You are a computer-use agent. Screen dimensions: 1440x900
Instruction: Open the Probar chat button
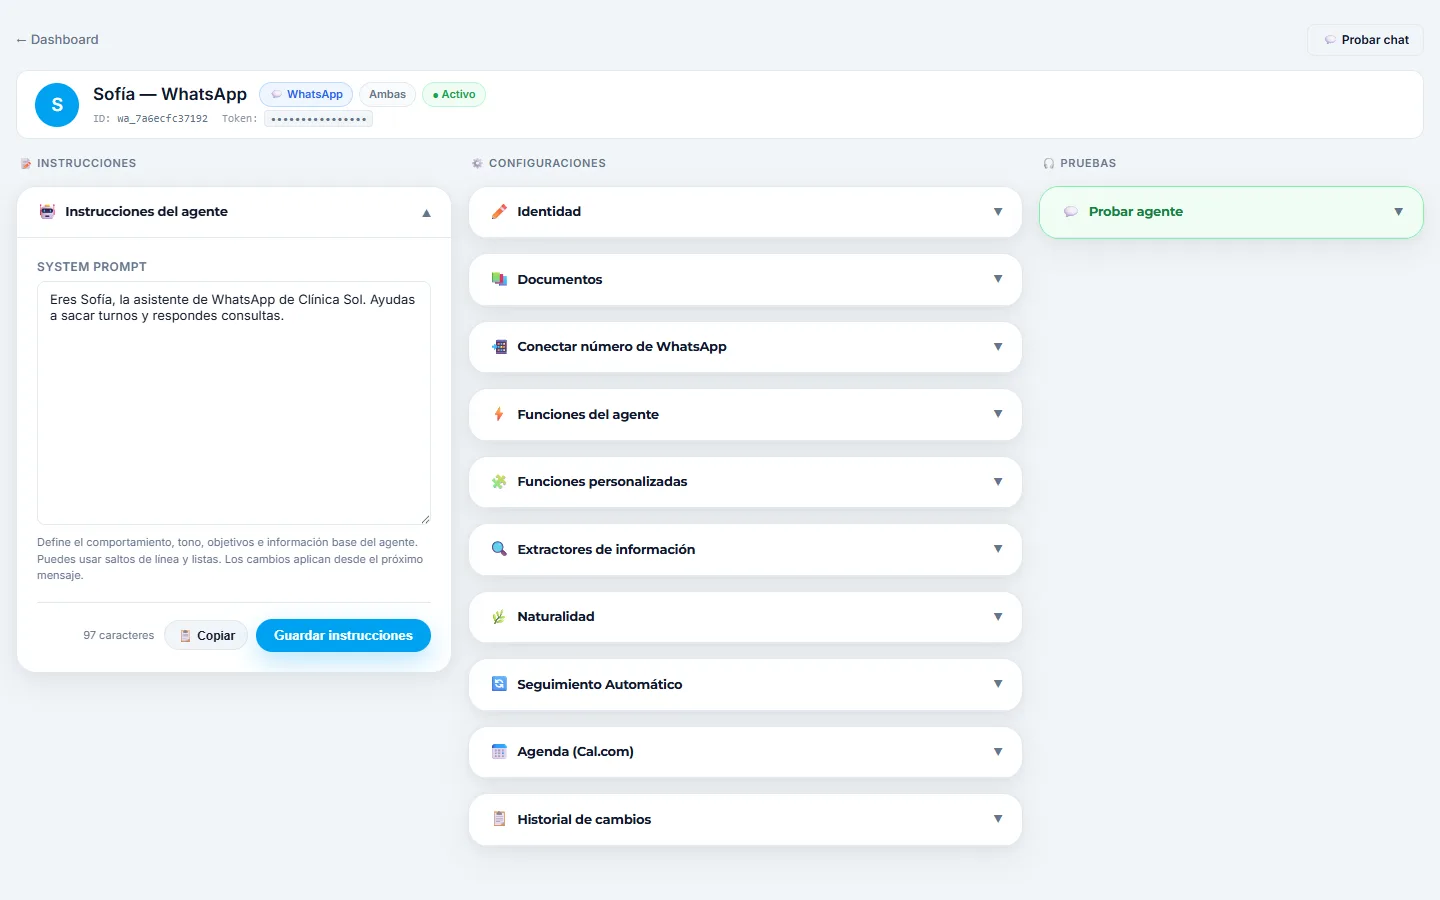pos(1365,40)
